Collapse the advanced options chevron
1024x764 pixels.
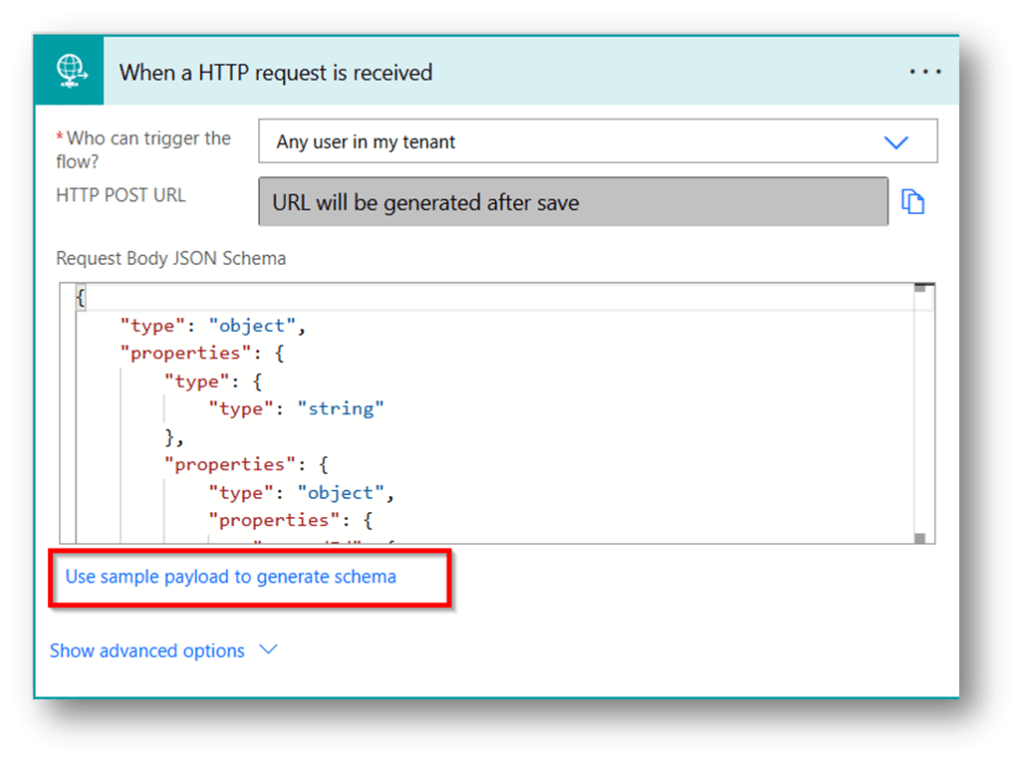tap(267, 649)
